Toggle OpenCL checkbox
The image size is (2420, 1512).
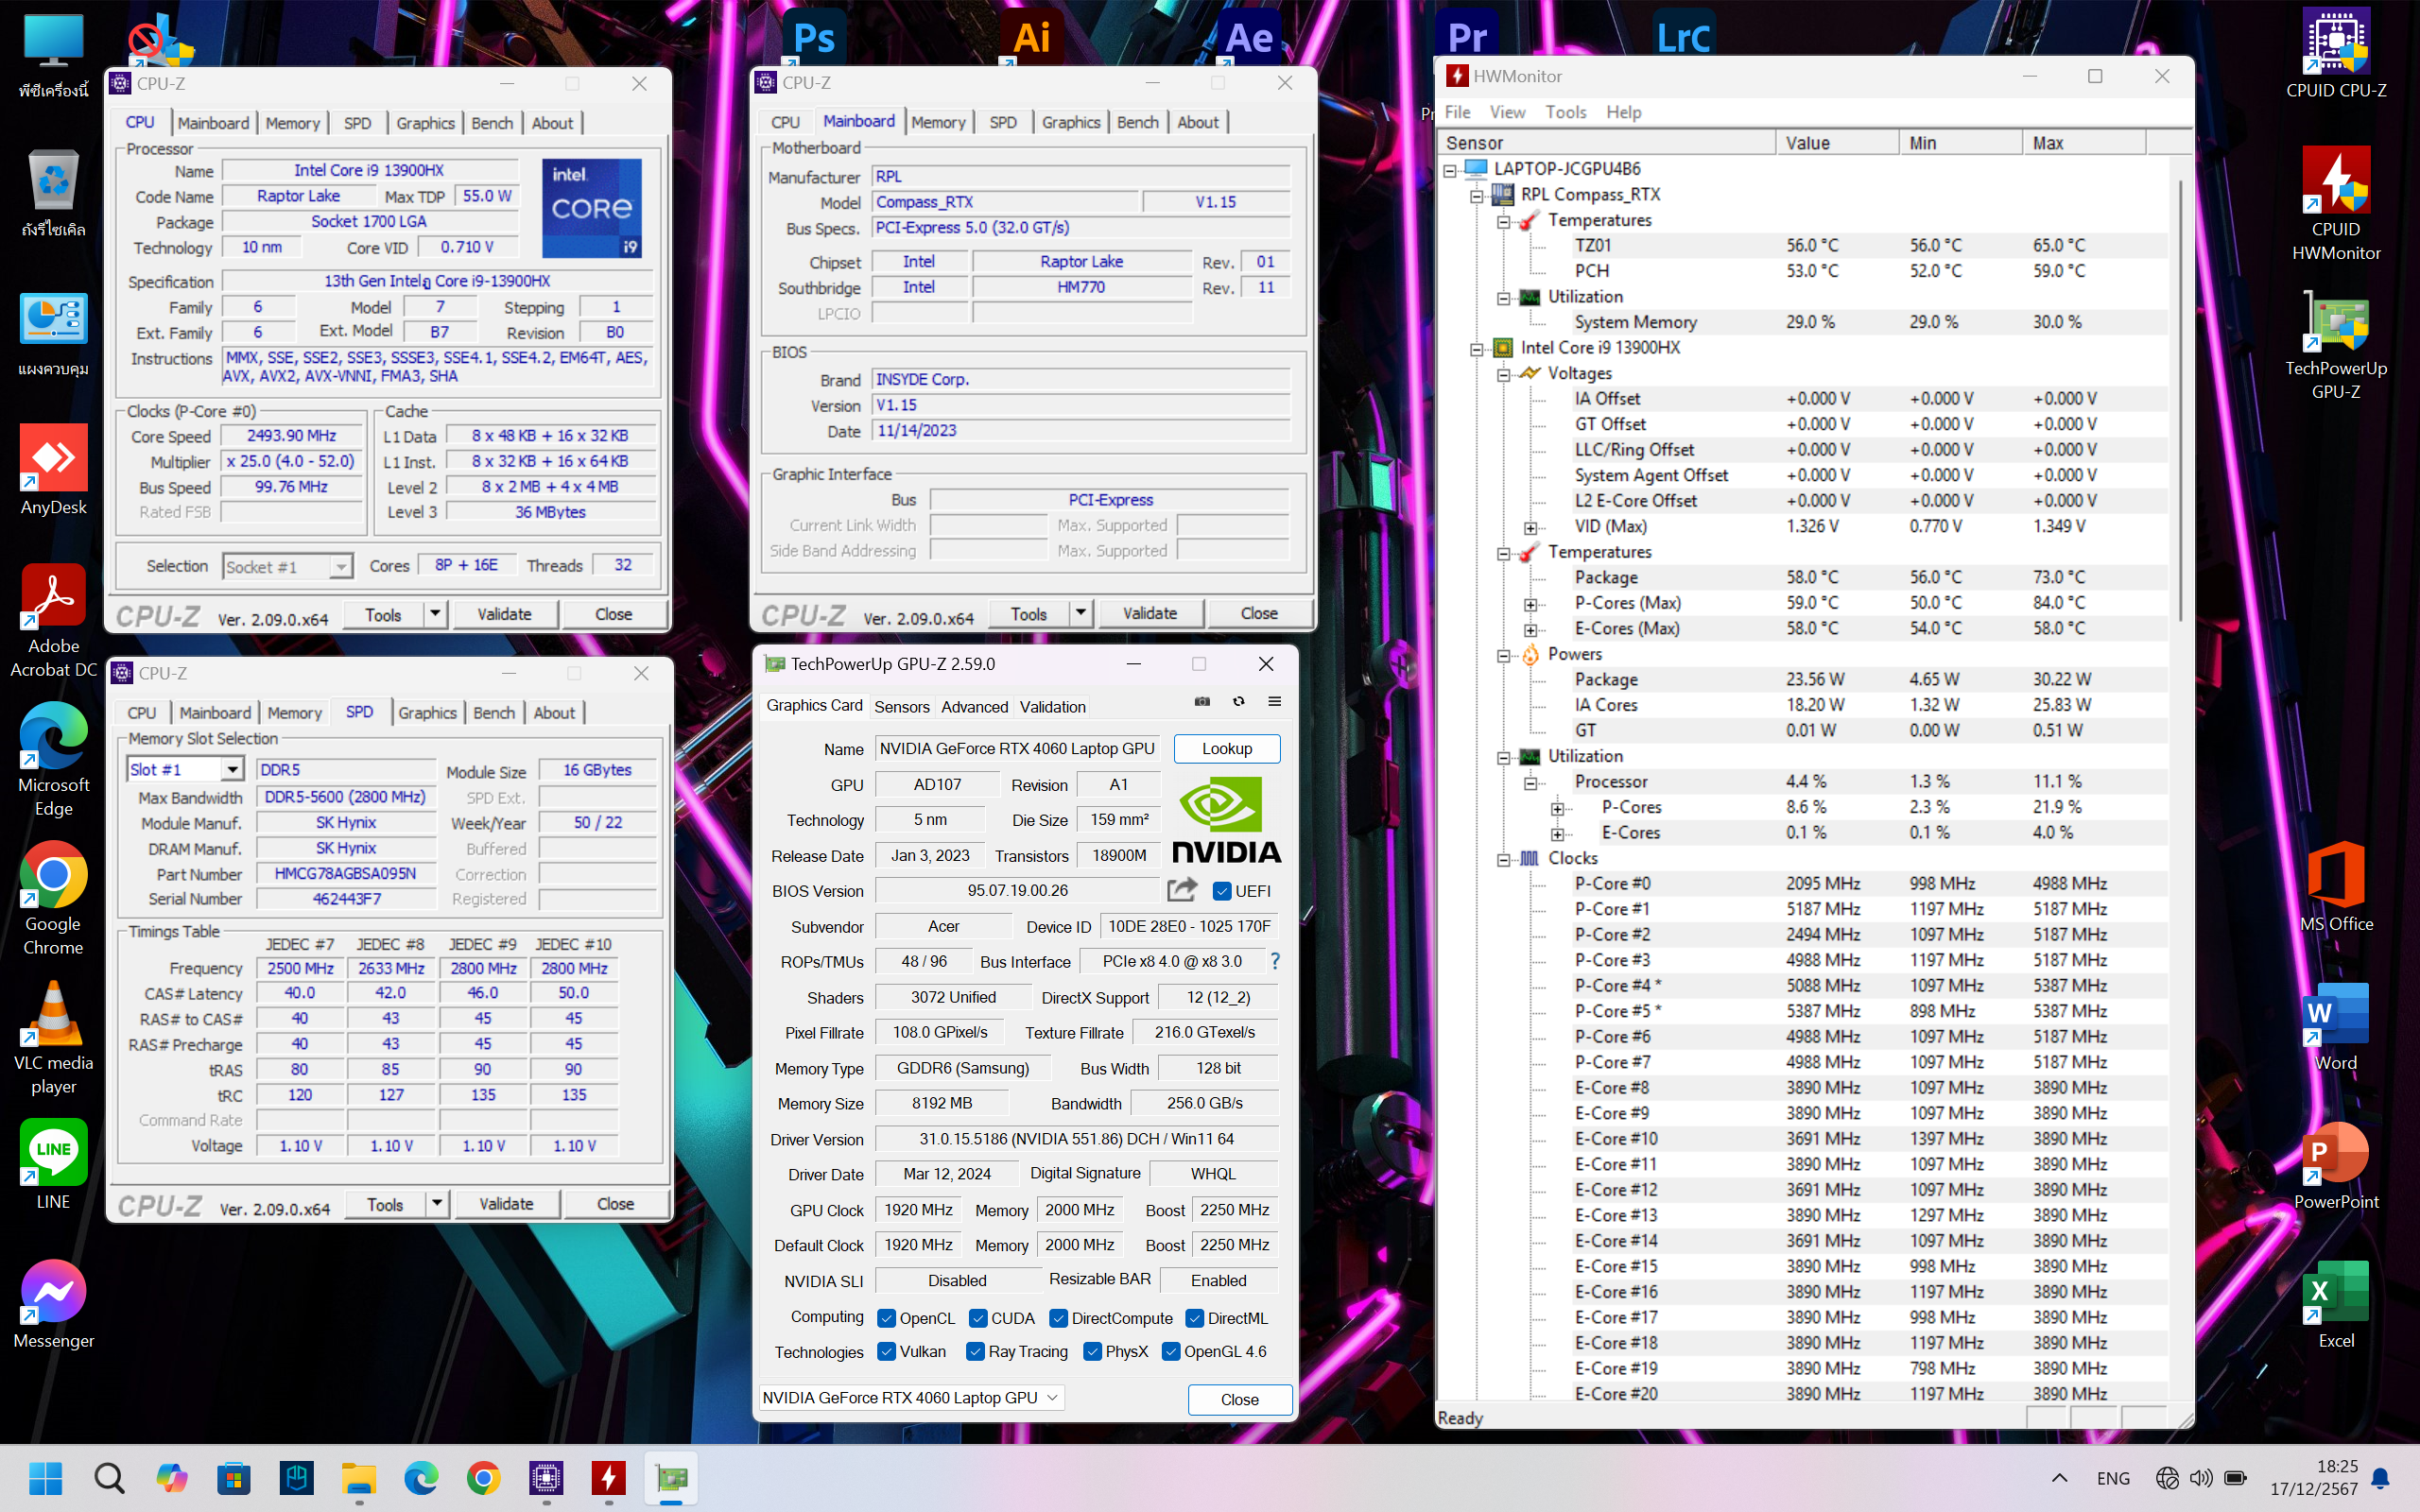(886, 1318)
